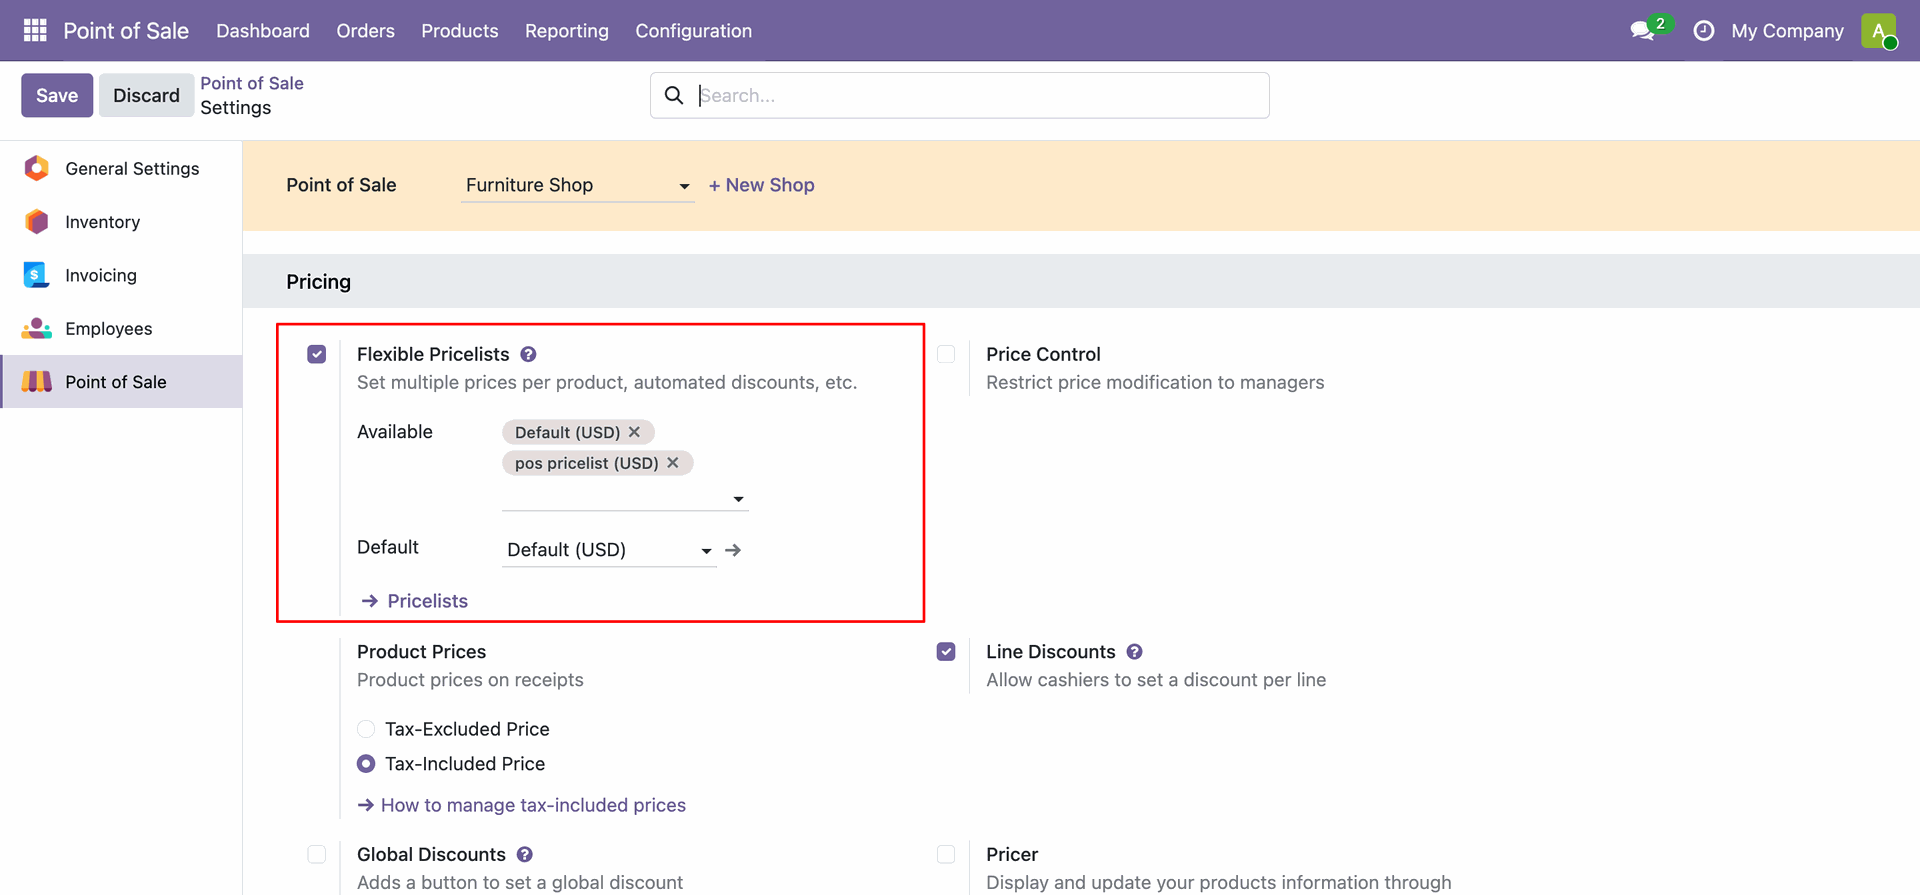Click the Discard button
1920x895 pixels.
pos(146,95)
